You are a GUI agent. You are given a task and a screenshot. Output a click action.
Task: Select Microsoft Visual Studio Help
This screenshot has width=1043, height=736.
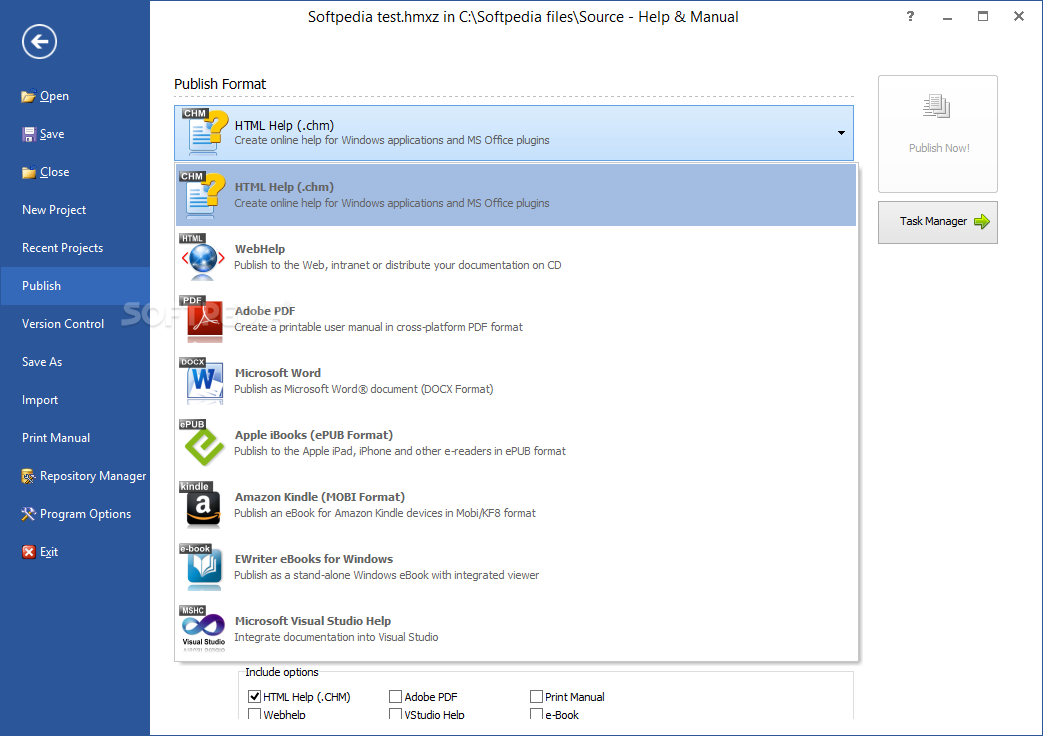[x=516, y=629]
